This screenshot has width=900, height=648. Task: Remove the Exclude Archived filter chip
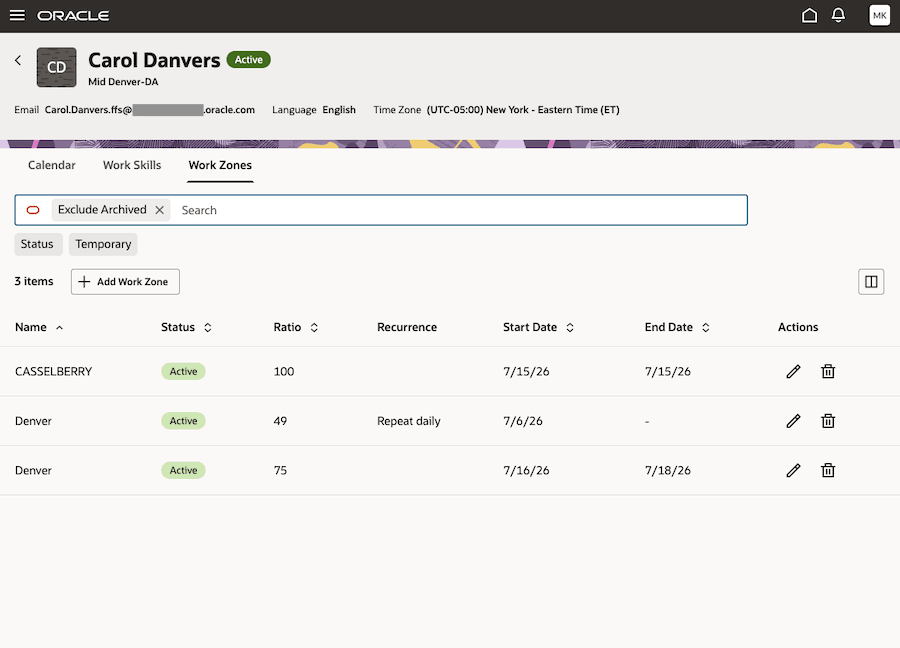(160, 210)
